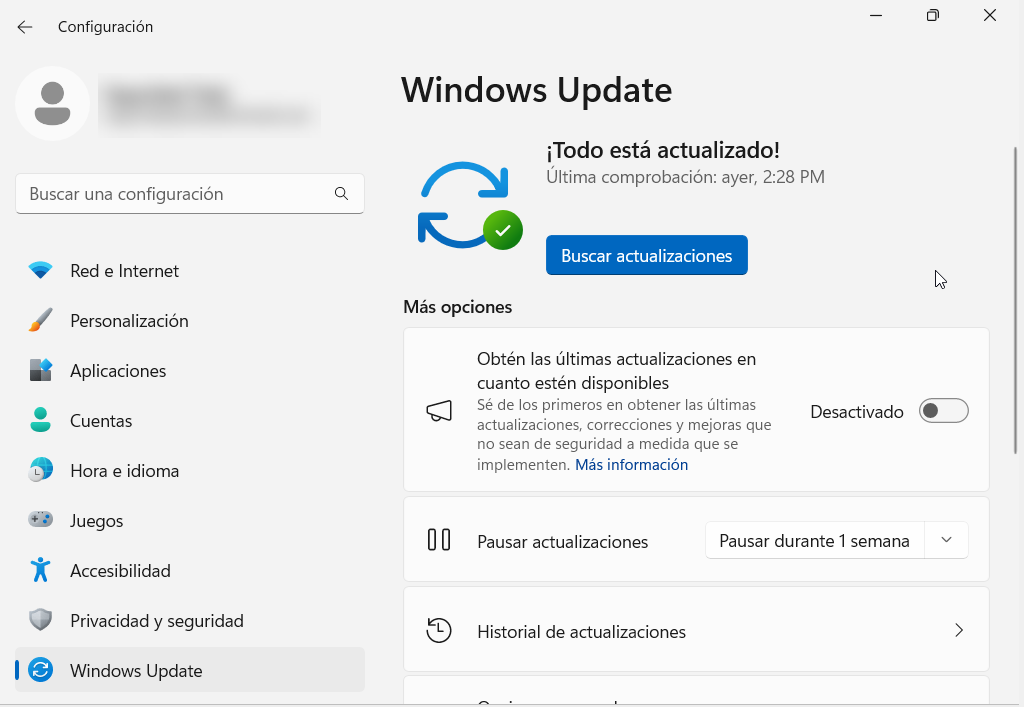
Task: Go back with the arrow icon
Action: point(25,27)
